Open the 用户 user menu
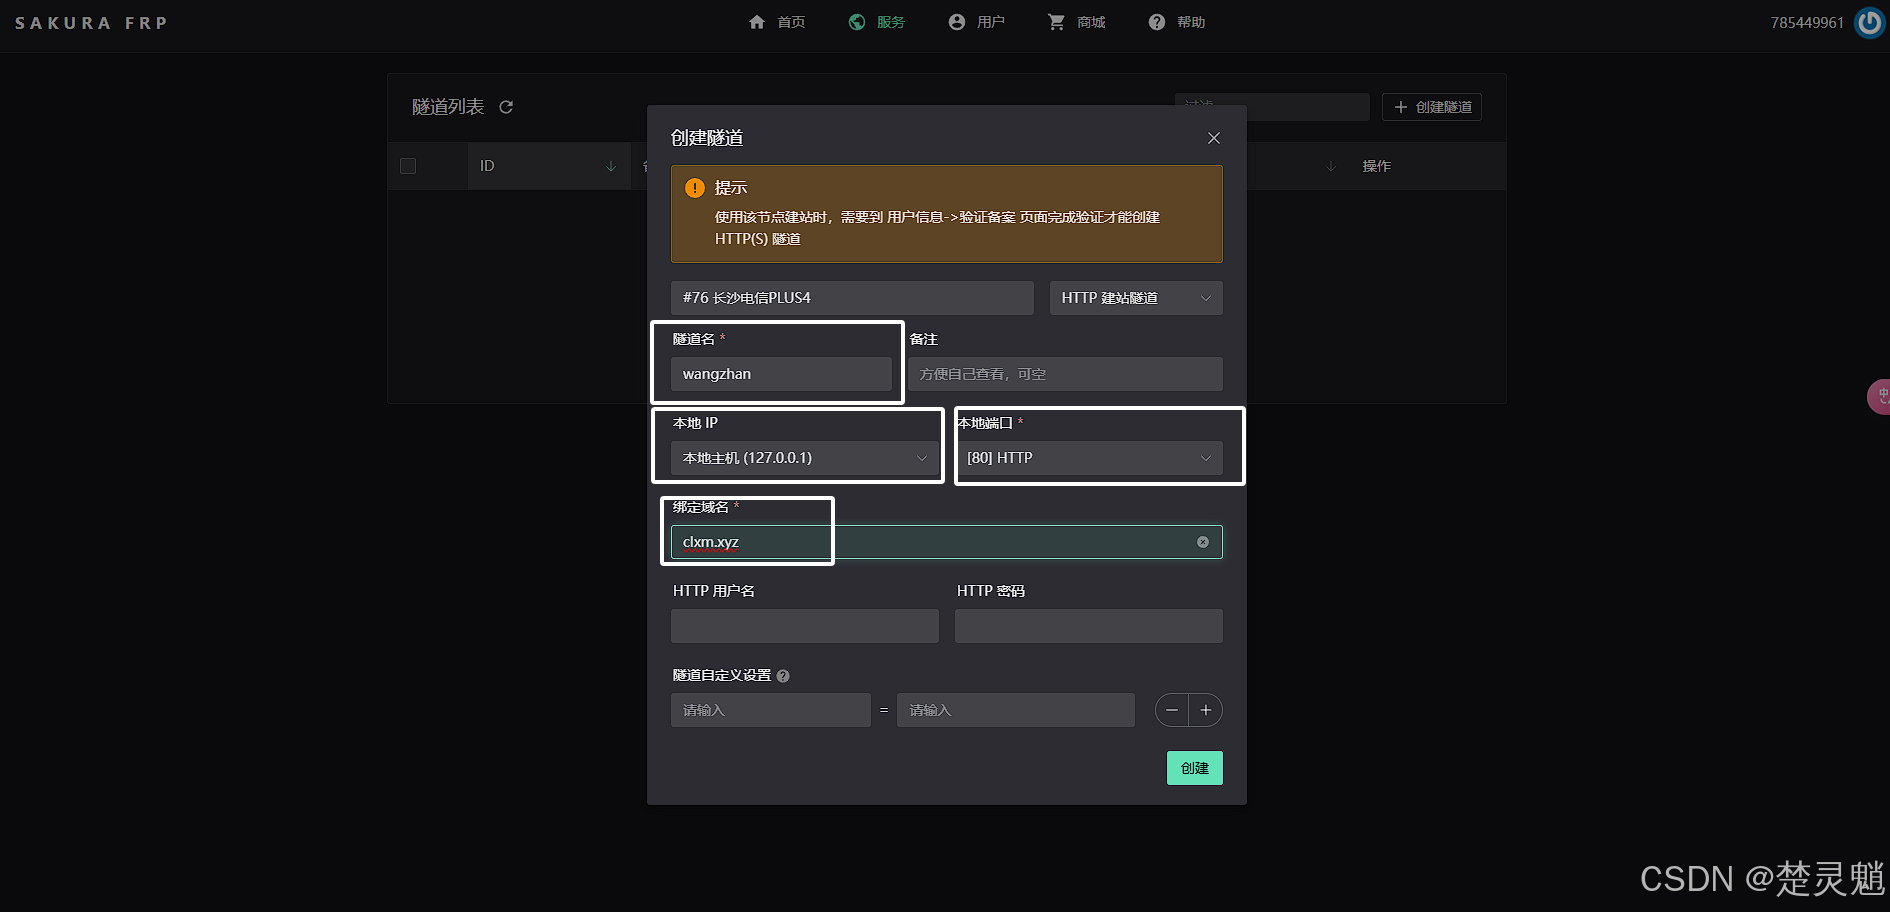Viewport: 1890px width, 912px height. coord(977,22)
